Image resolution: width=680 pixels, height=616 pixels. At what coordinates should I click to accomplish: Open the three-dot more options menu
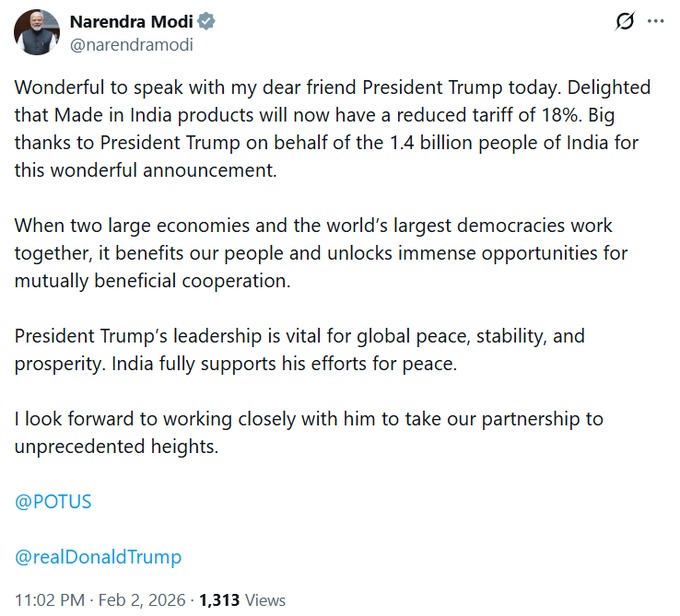tap(654, 22)
